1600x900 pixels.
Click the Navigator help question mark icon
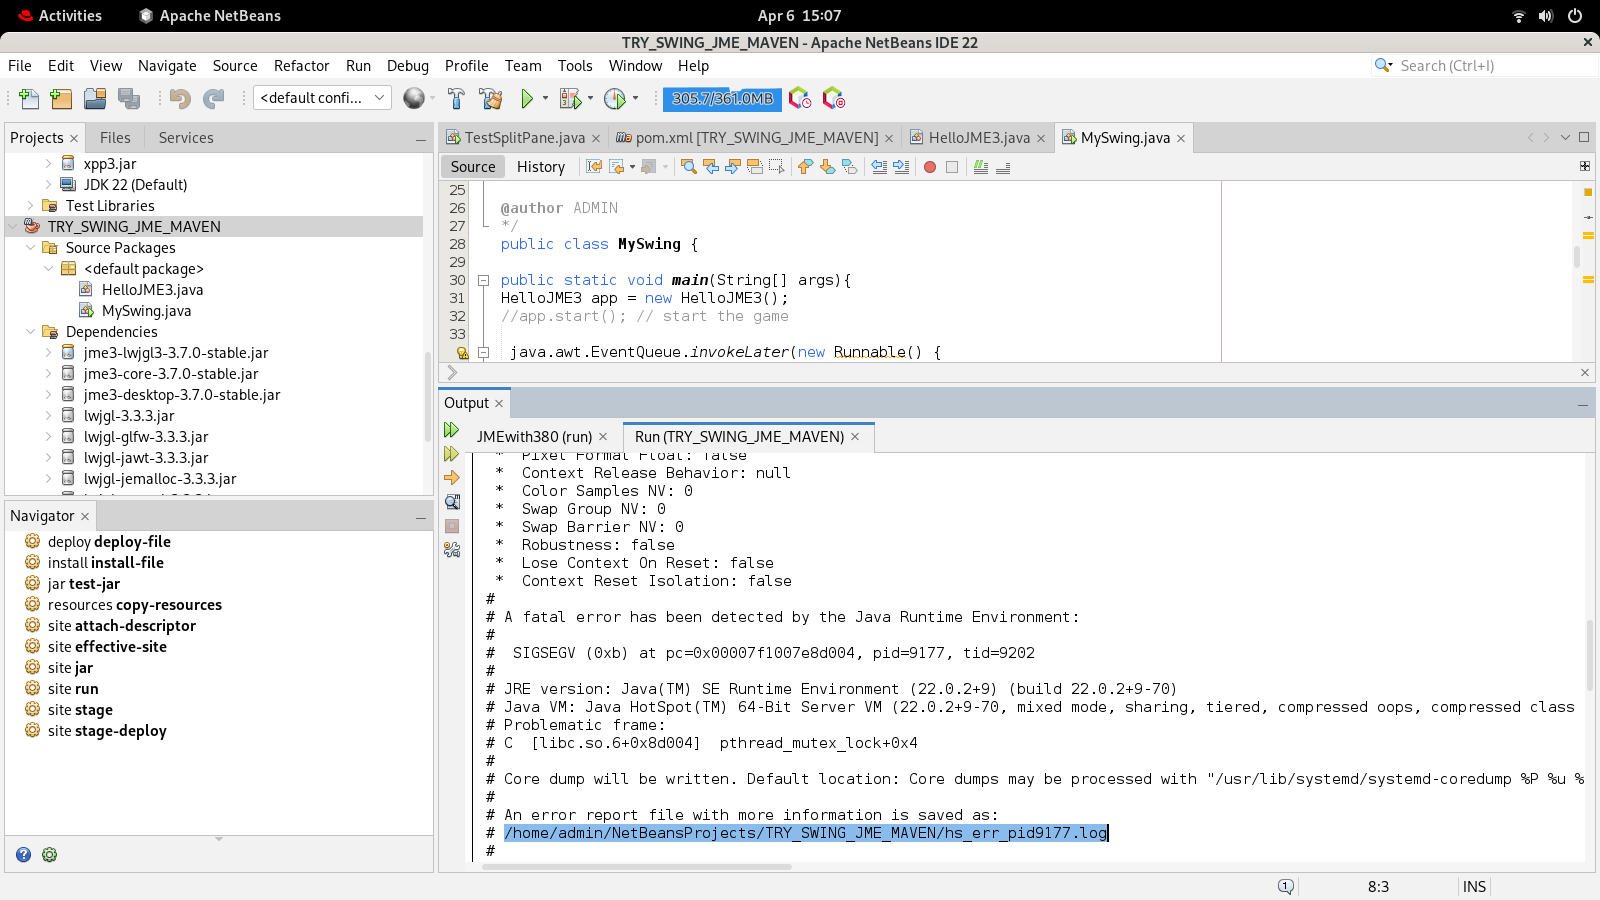point(23,855)
